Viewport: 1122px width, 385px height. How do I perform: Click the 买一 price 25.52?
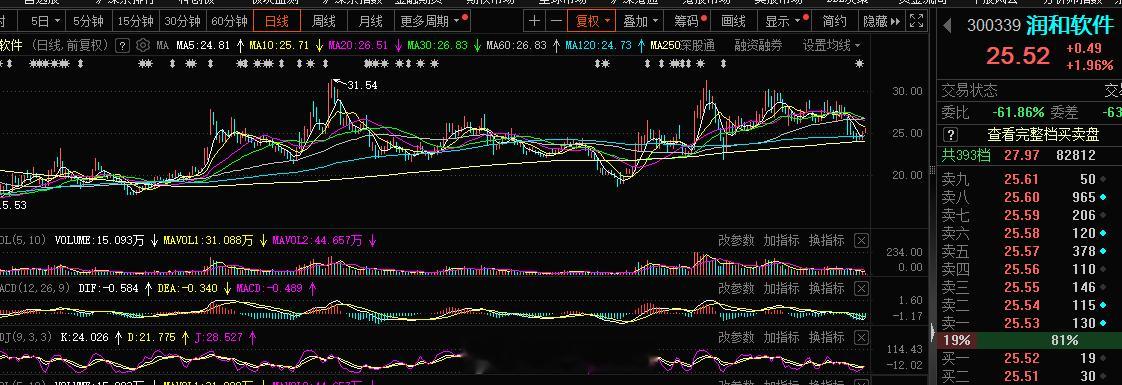1021,358
